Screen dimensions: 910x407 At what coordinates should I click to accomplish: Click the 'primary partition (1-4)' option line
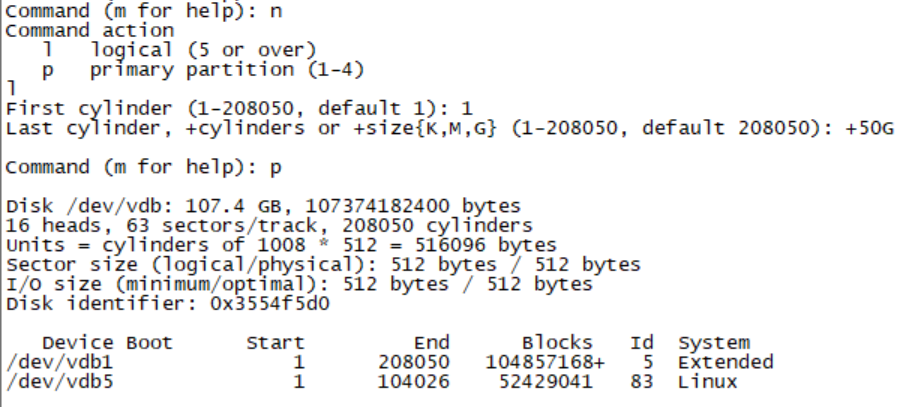tap(203, 70)
